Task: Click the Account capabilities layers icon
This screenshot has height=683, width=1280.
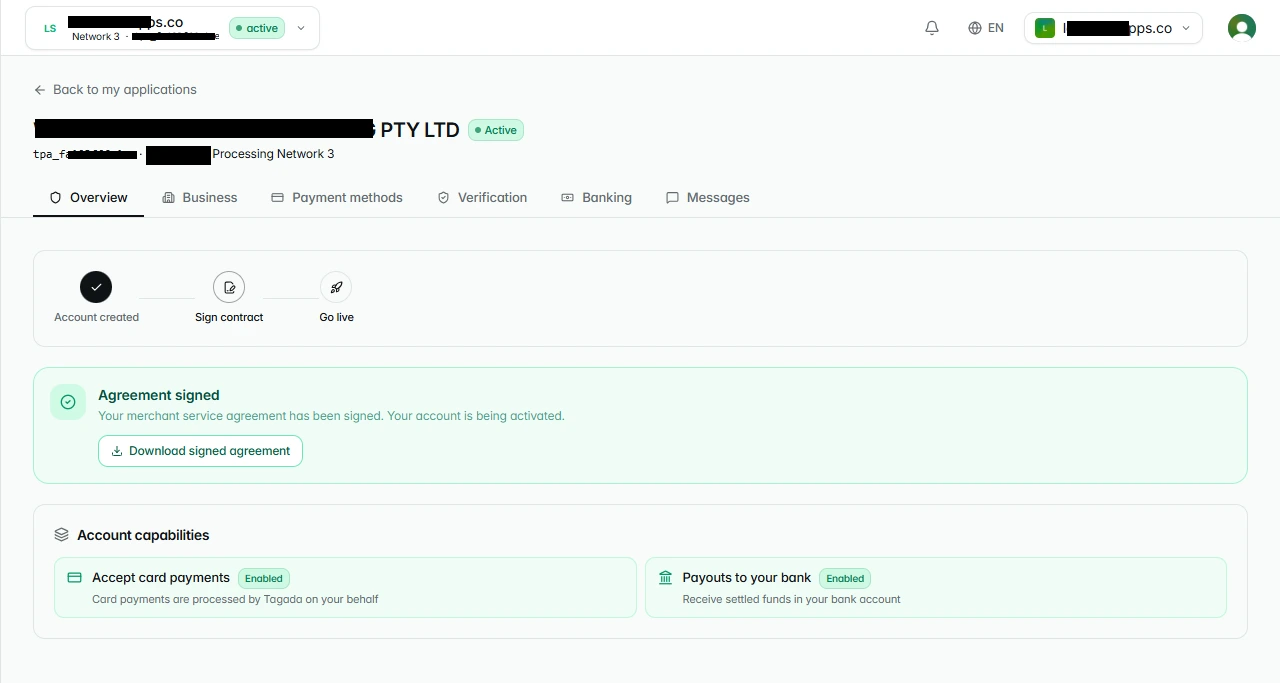Action: [62, 535]
